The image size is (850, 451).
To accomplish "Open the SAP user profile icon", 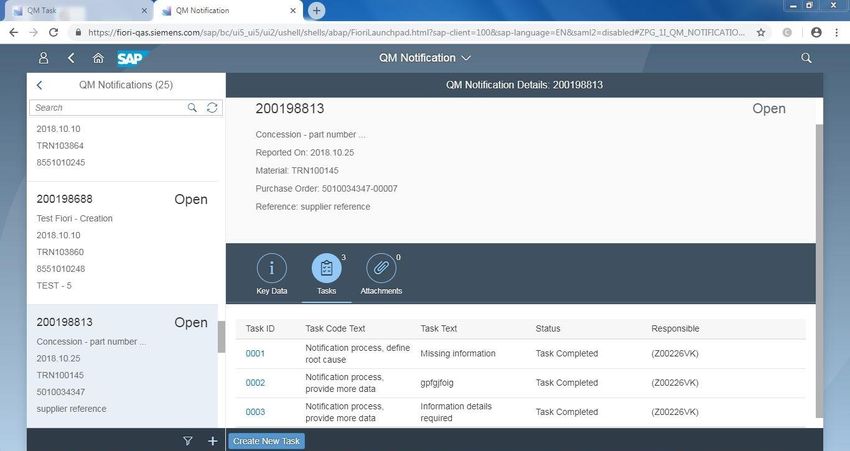I will [43, 58].
